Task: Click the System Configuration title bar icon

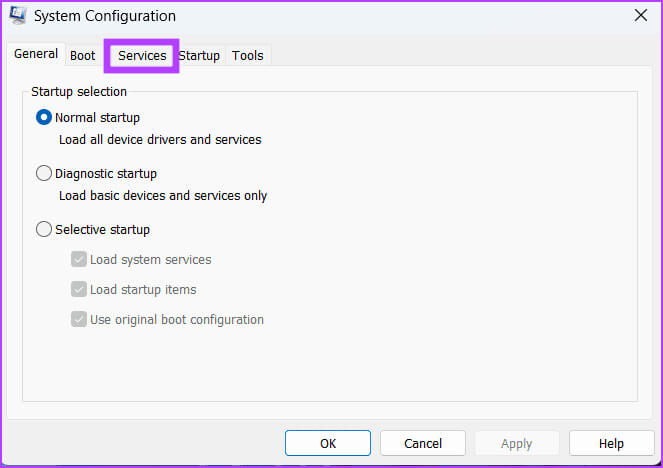Action: (x=18, y=15)
